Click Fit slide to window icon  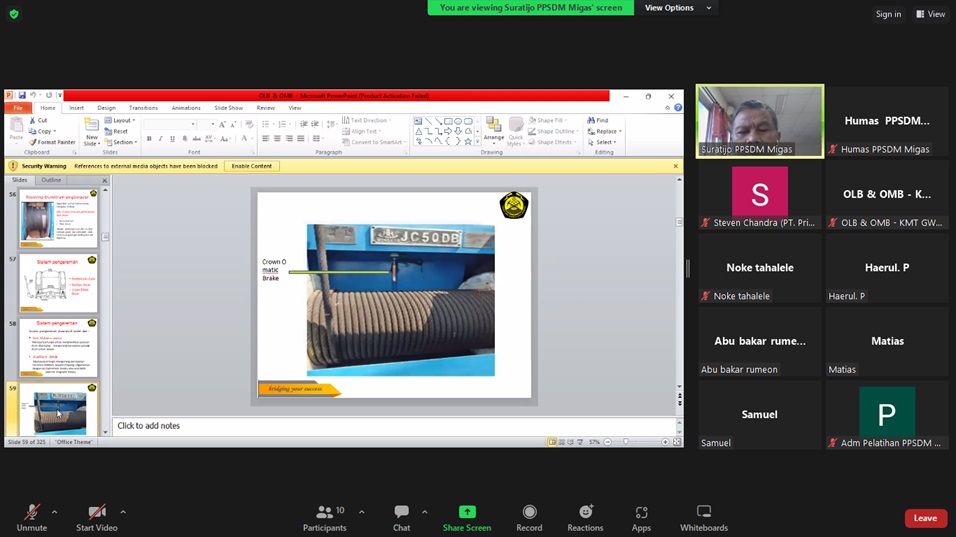click(677, 442)
